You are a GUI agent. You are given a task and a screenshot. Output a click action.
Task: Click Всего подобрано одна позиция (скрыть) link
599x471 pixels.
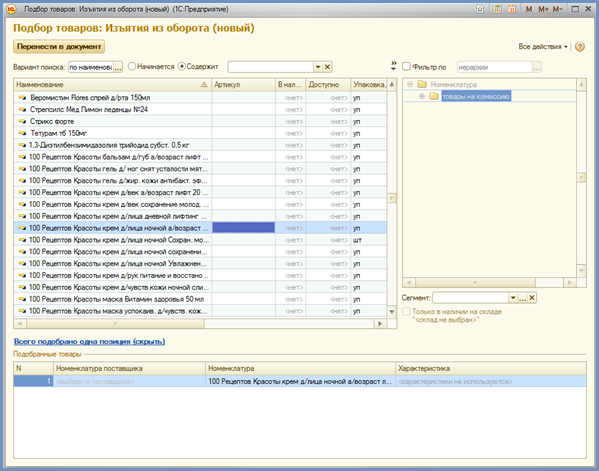point(89,341)
